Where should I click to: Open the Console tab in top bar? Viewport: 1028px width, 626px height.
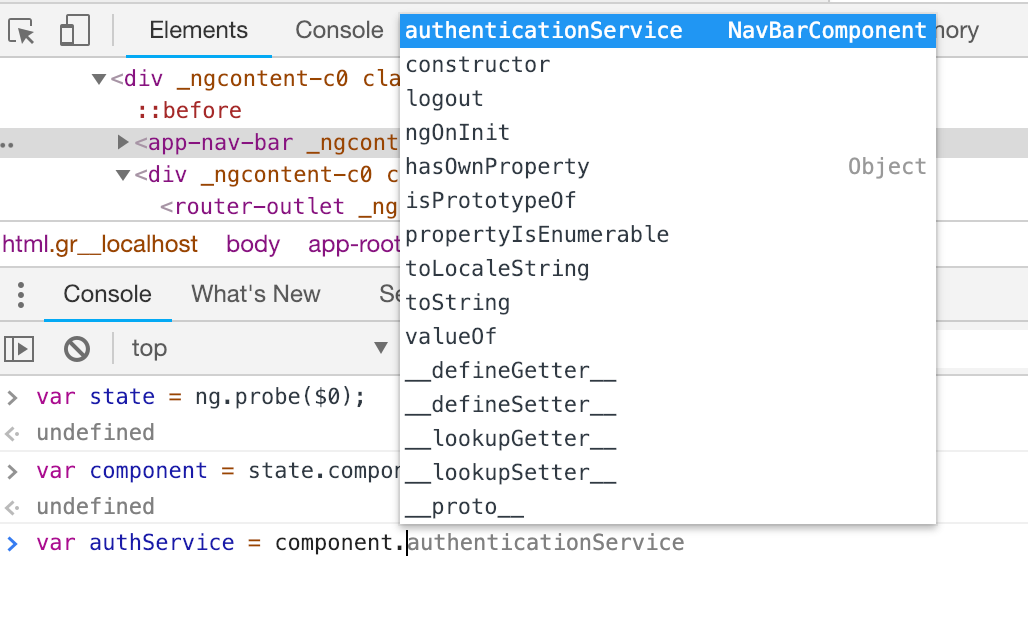point(339,30)
